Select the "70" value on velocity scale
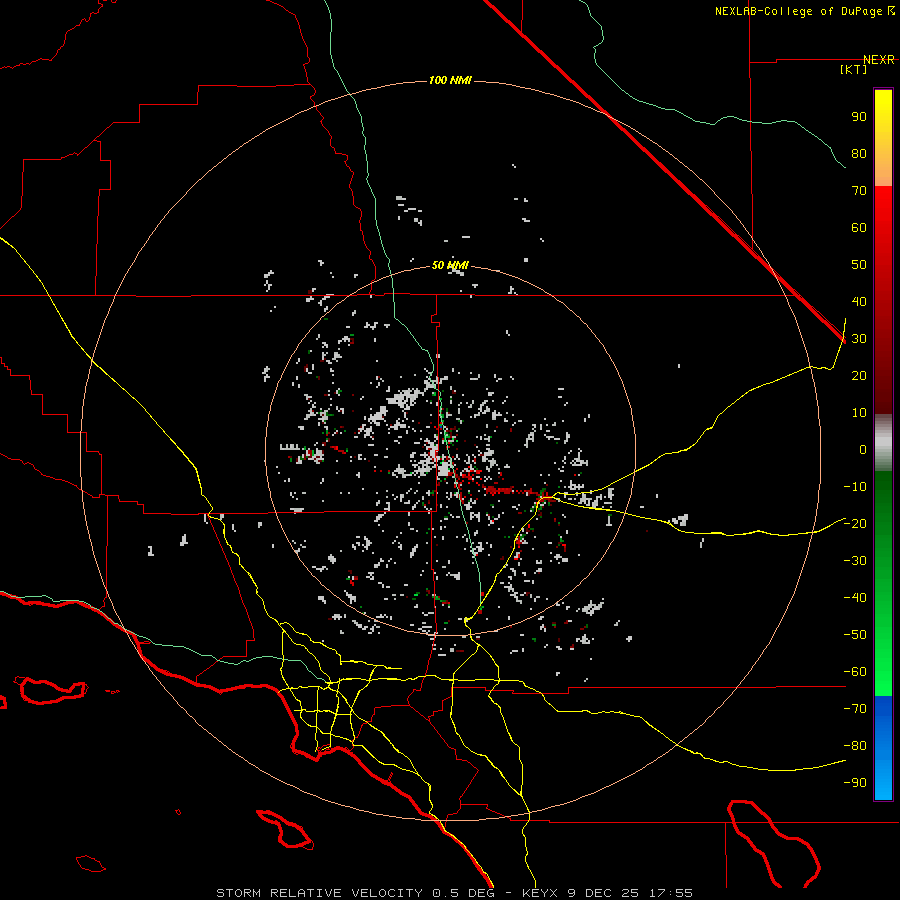 click(859, 191)
